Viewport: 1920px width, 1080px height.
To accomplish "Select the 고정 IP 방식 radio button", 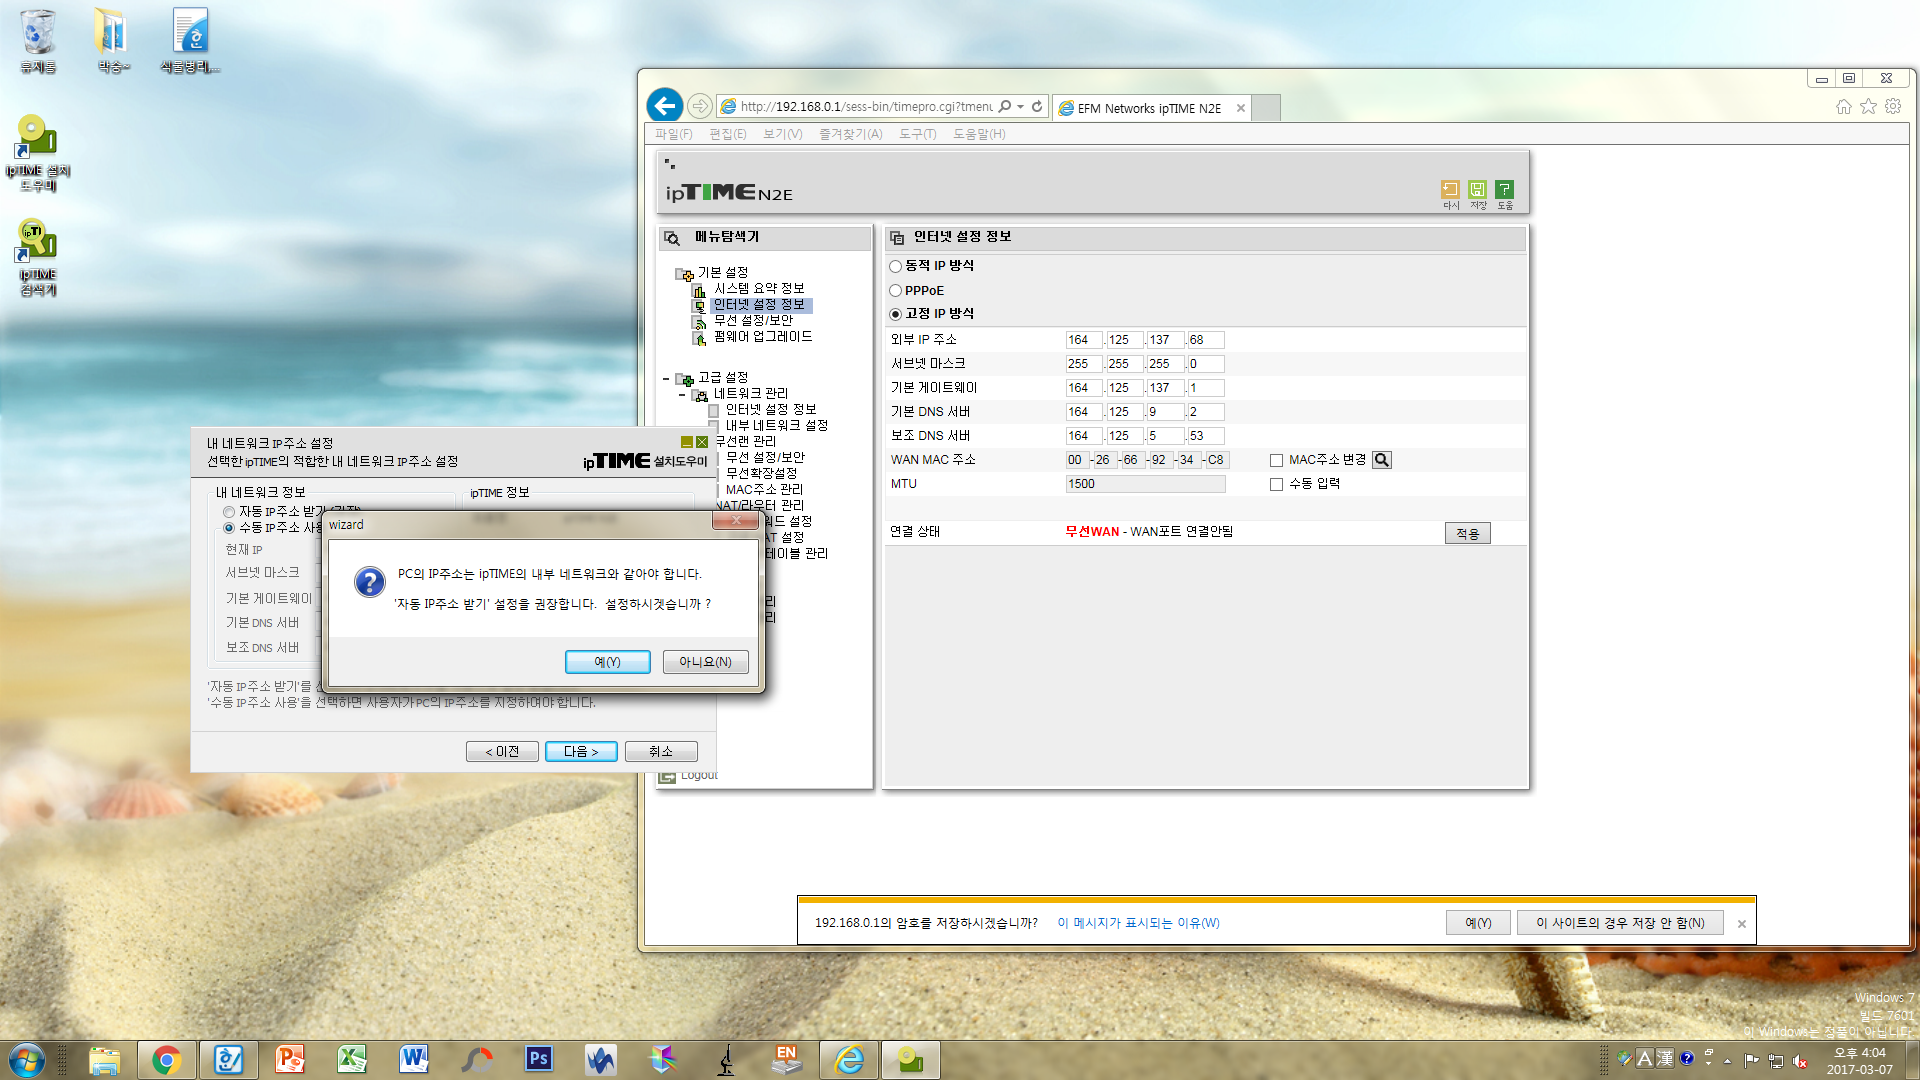I will point(895,314).
